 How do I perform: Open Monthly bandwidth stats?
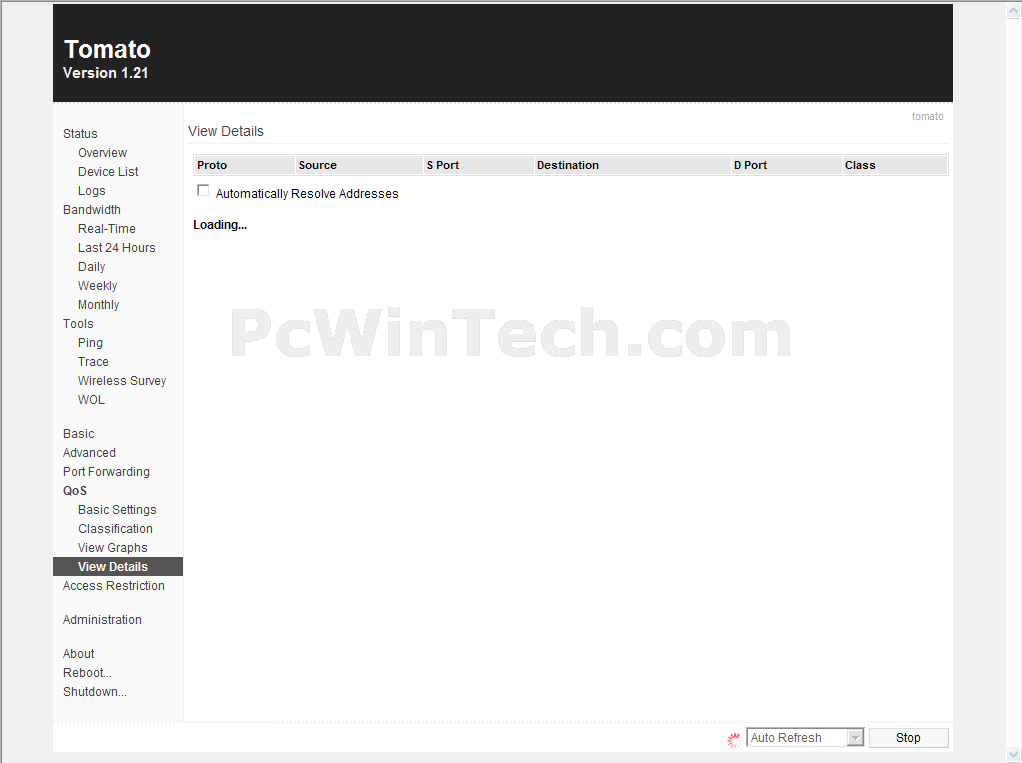coord(98,304)
